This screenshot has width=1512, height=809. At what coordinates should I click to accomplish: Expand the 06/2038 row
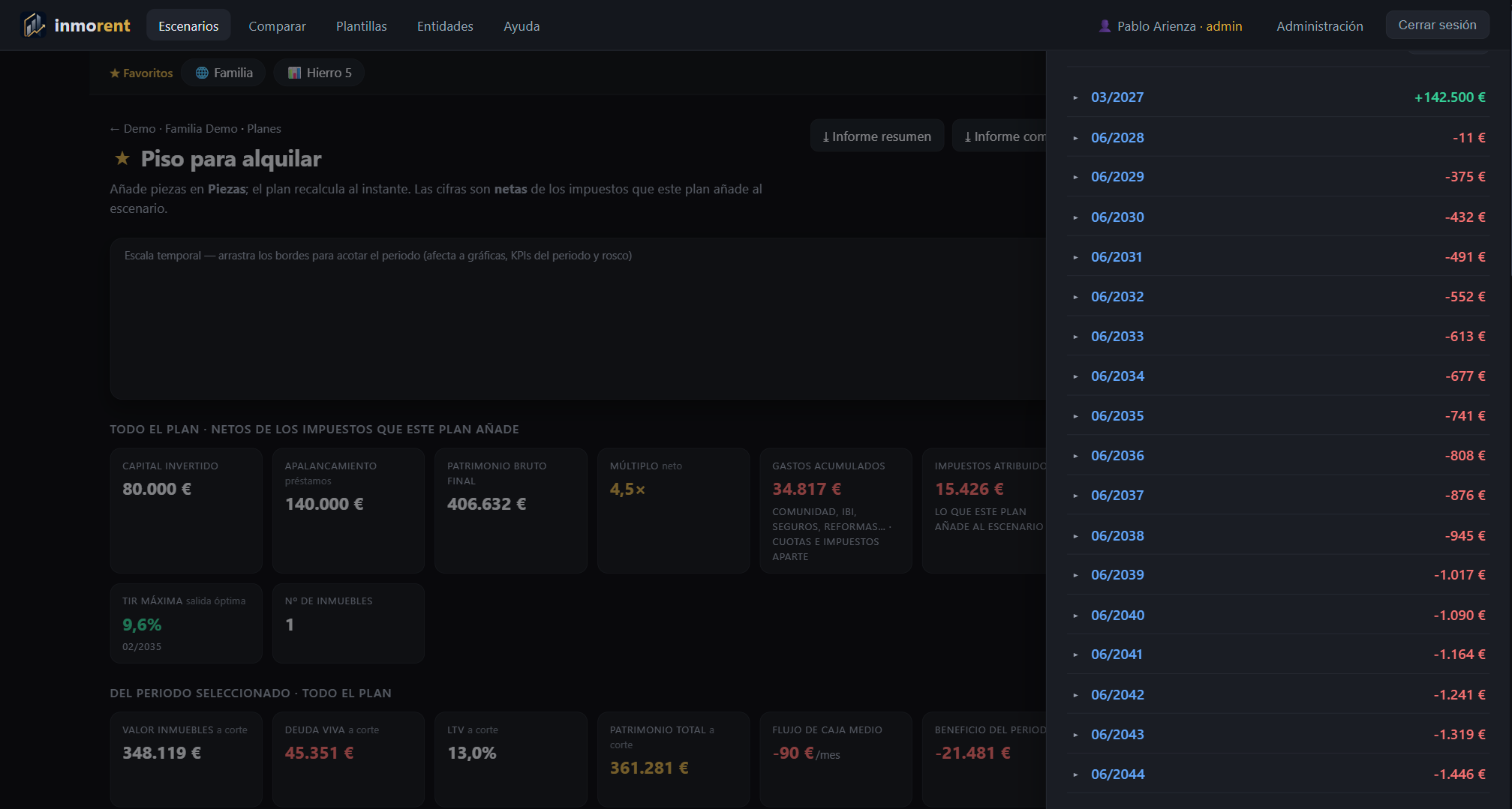click(1277, 535)
